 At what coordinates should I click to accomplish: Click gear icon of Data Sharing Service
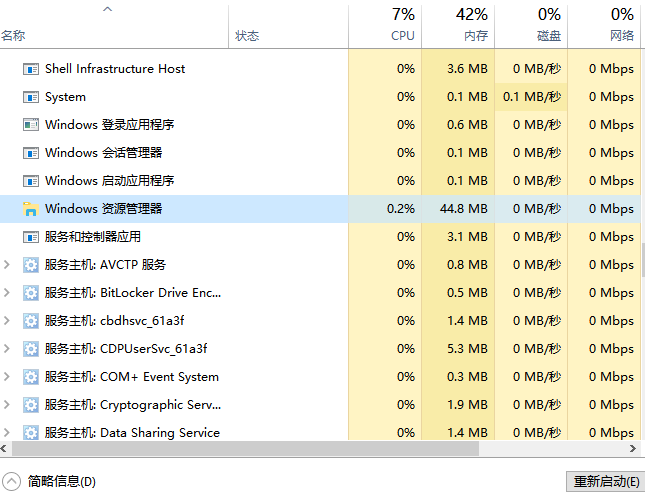[31, 432]
